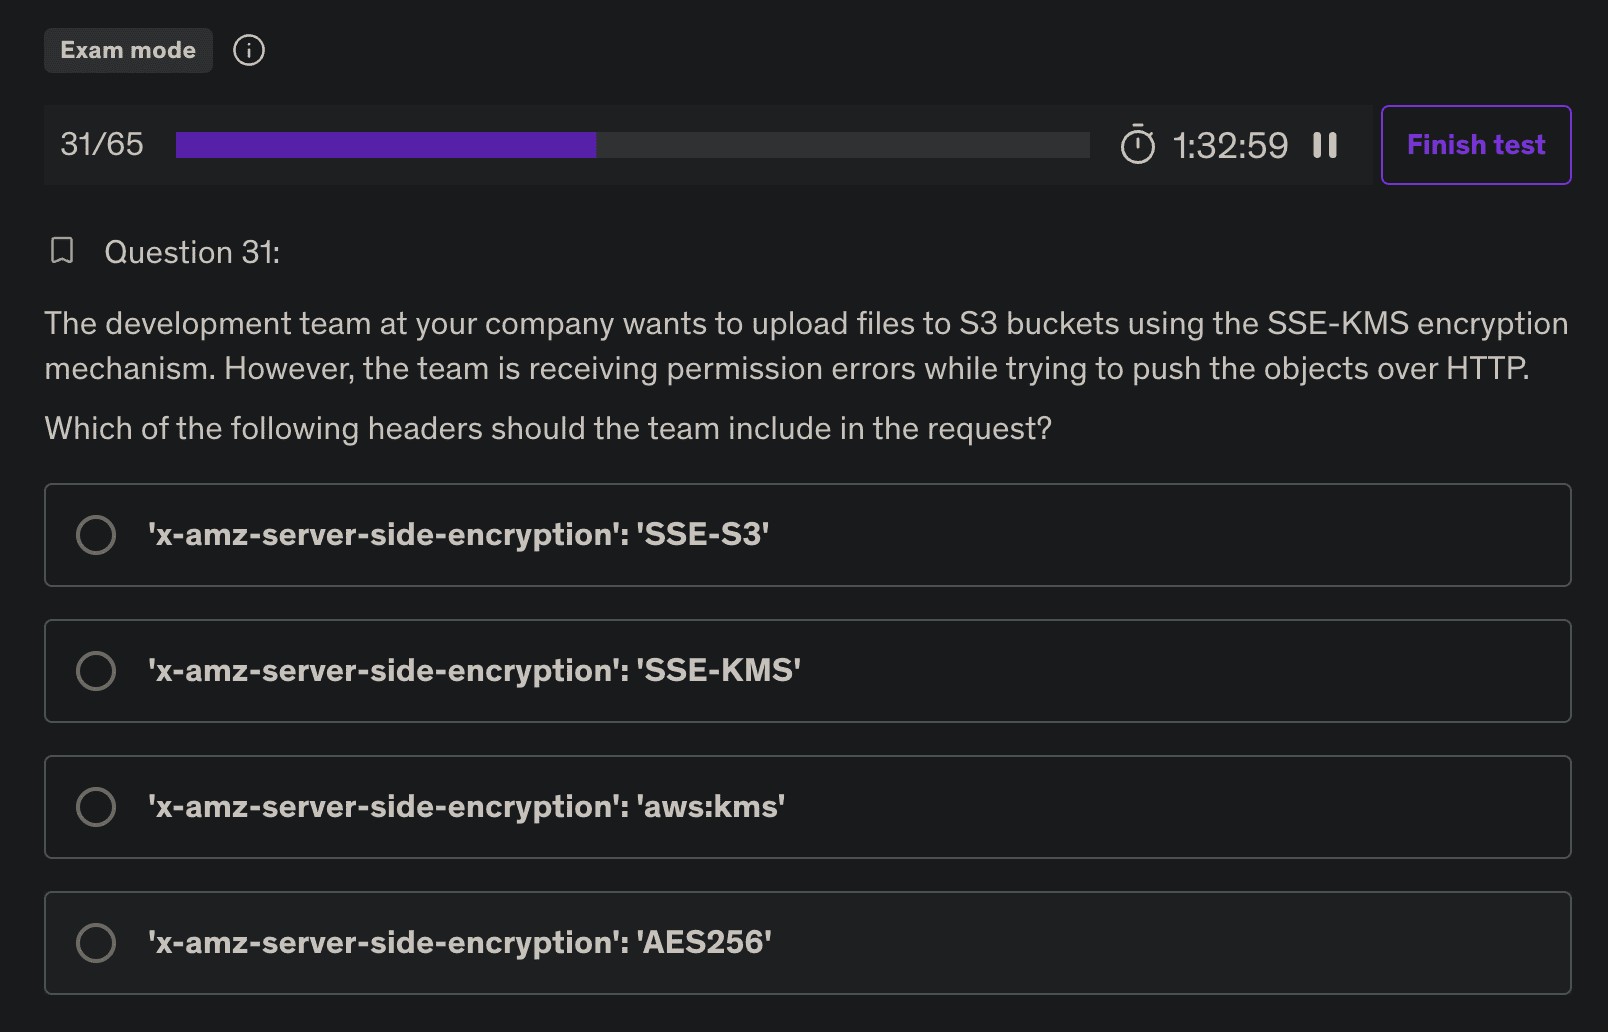Click the stopwatch timer icon

[1137, 145]
